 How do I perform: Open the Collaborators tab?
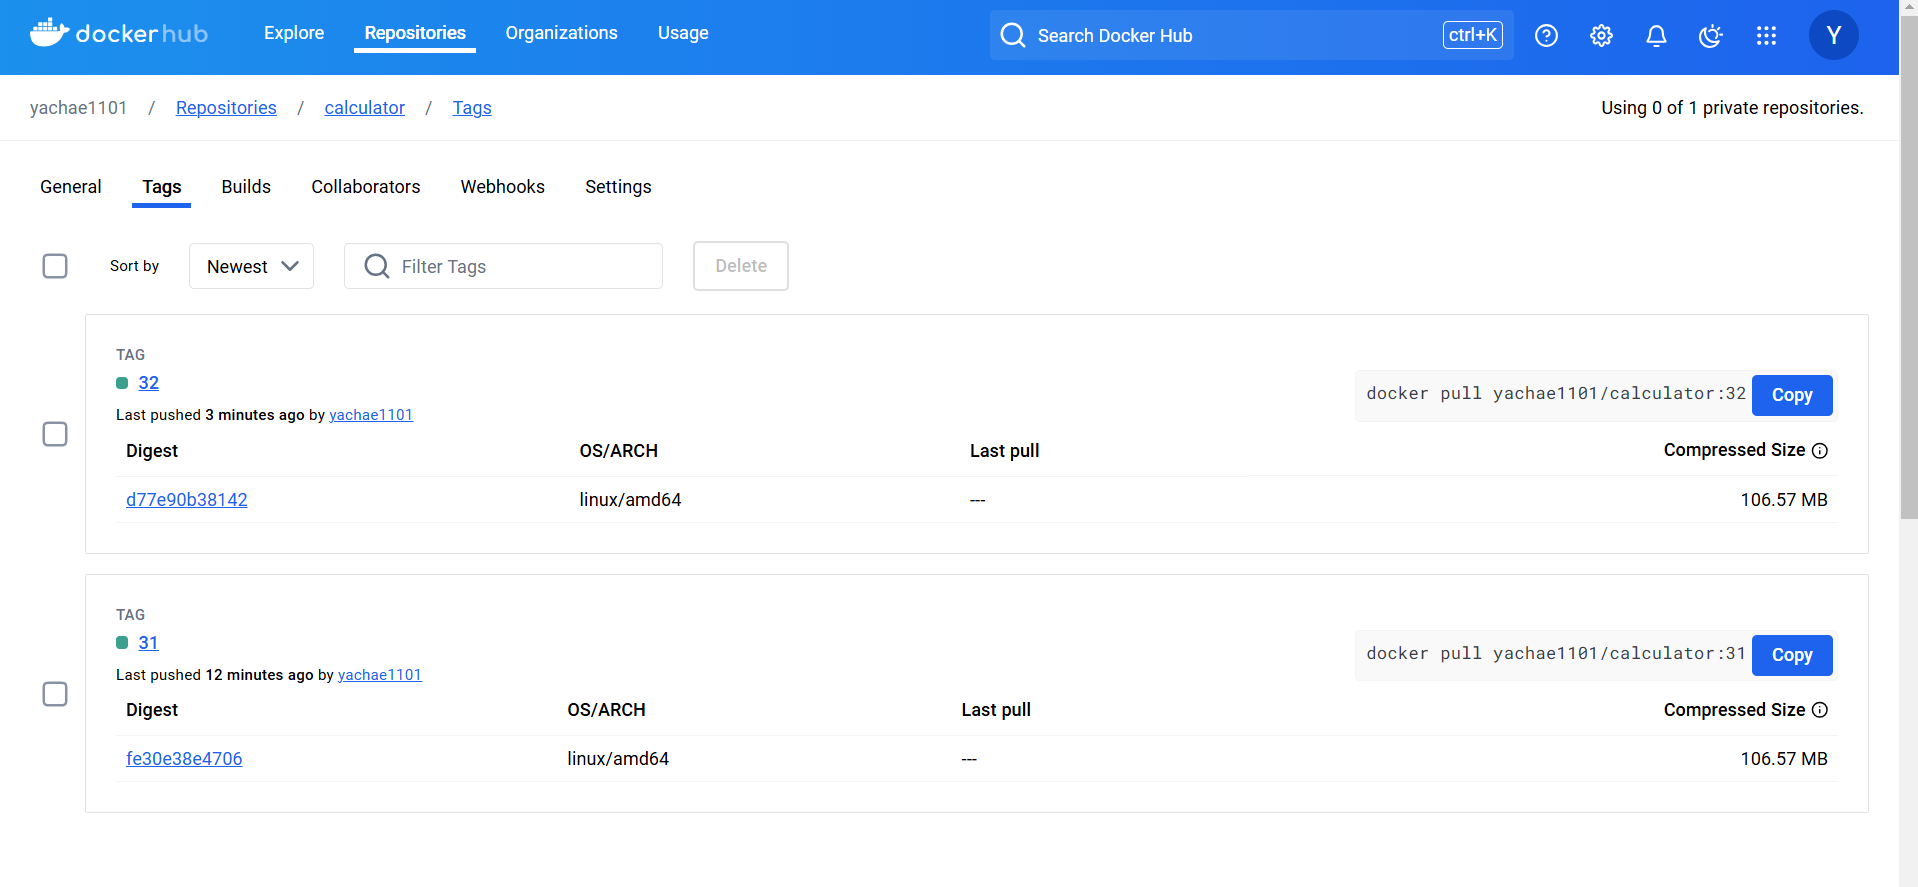tap(366, 187)
